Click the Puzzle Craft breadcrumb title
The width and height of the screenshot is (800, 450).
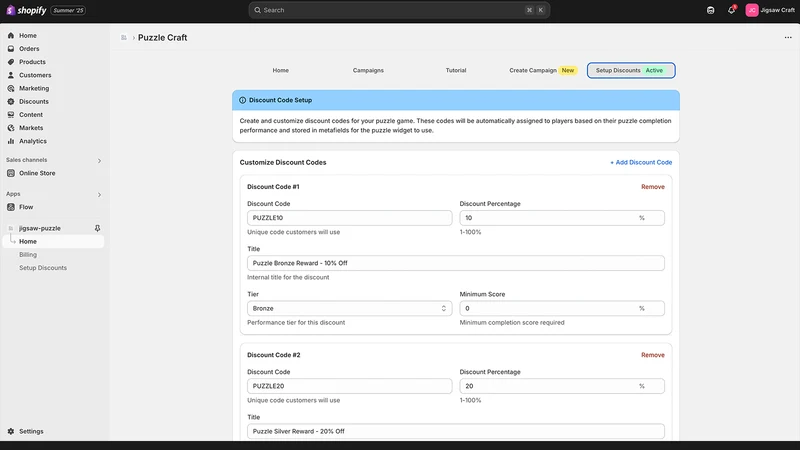(x=162, y=38)
